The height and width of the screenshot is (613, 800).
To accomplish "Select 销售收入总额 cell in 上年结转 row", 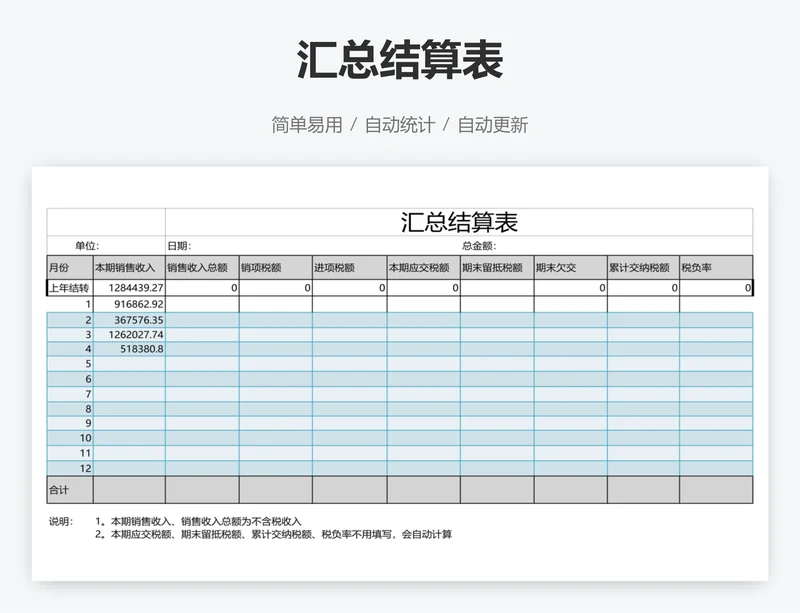I will [202, 288].
